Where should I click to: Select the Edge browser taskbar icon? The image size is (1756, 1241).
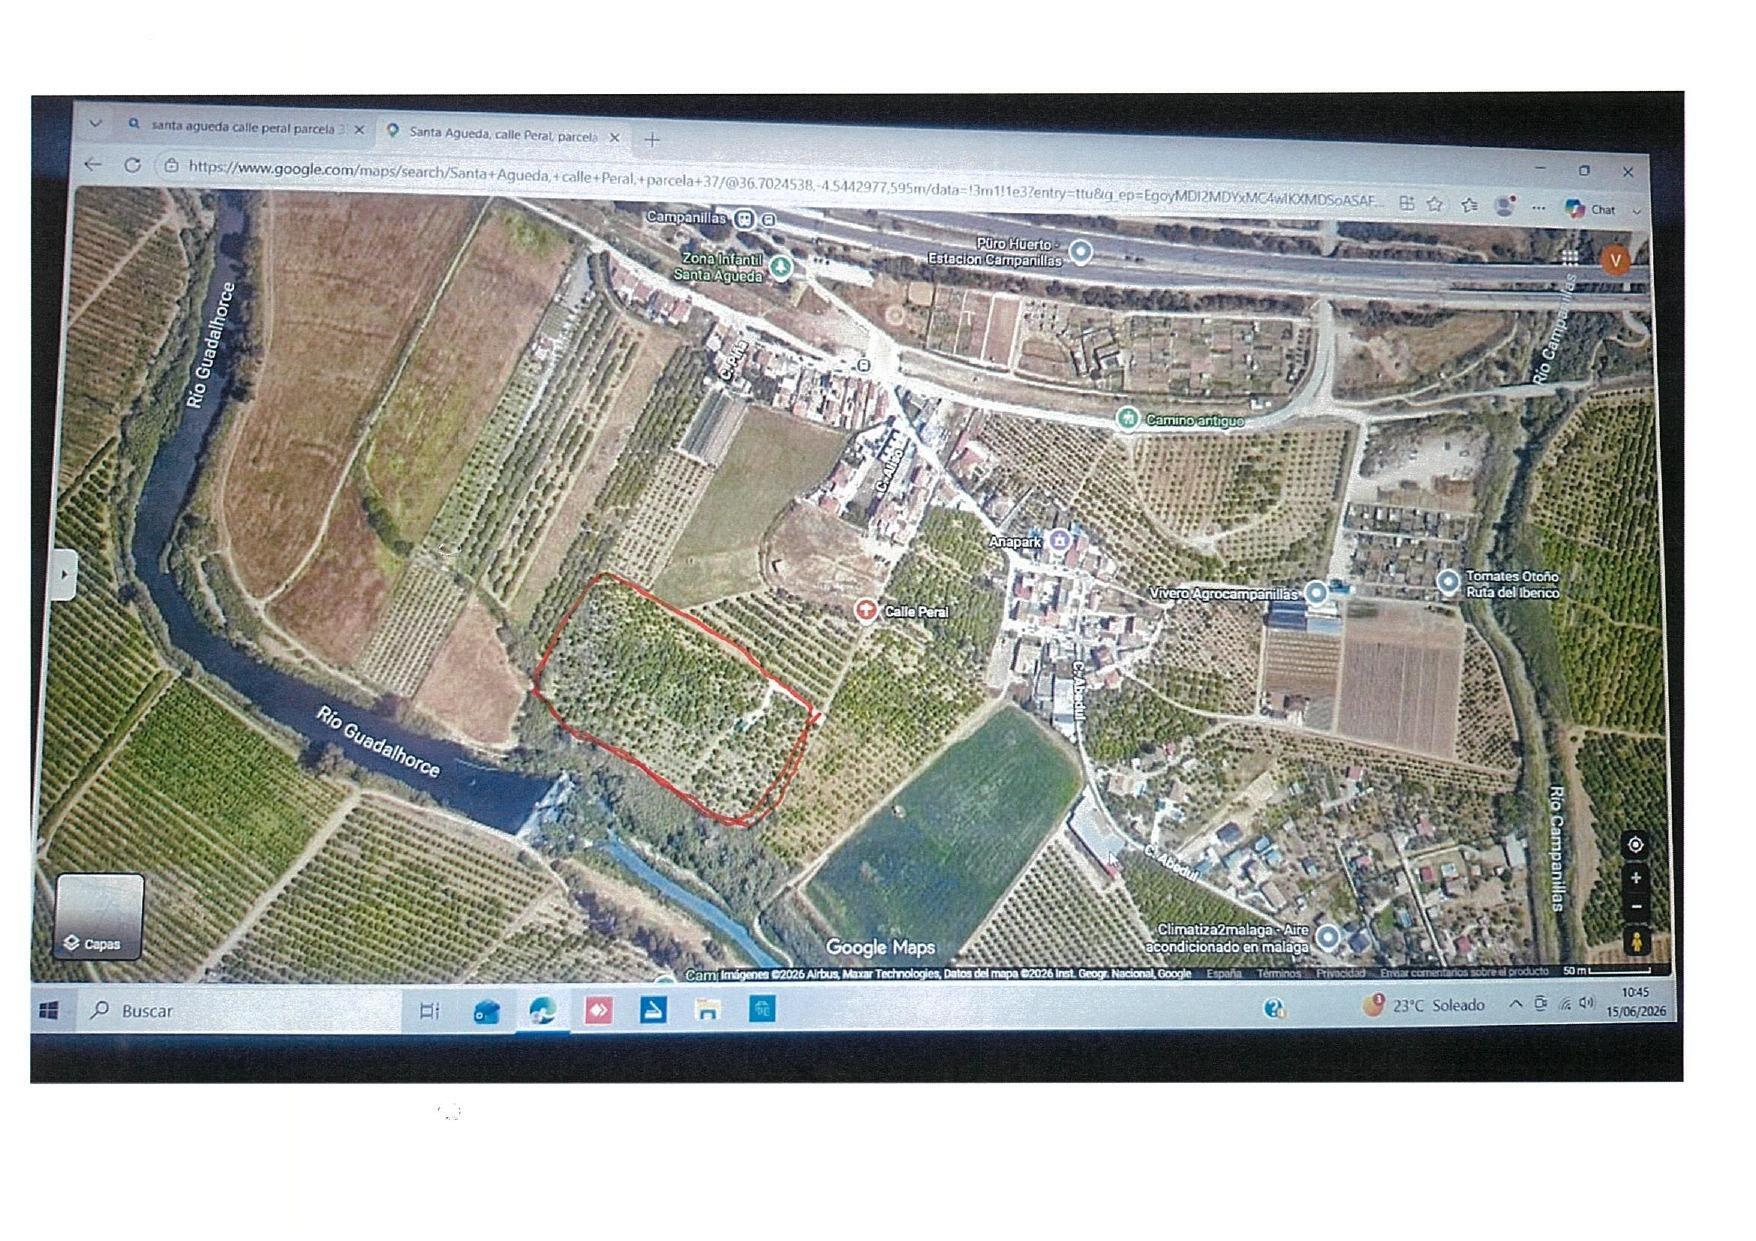pos(542,1011)
